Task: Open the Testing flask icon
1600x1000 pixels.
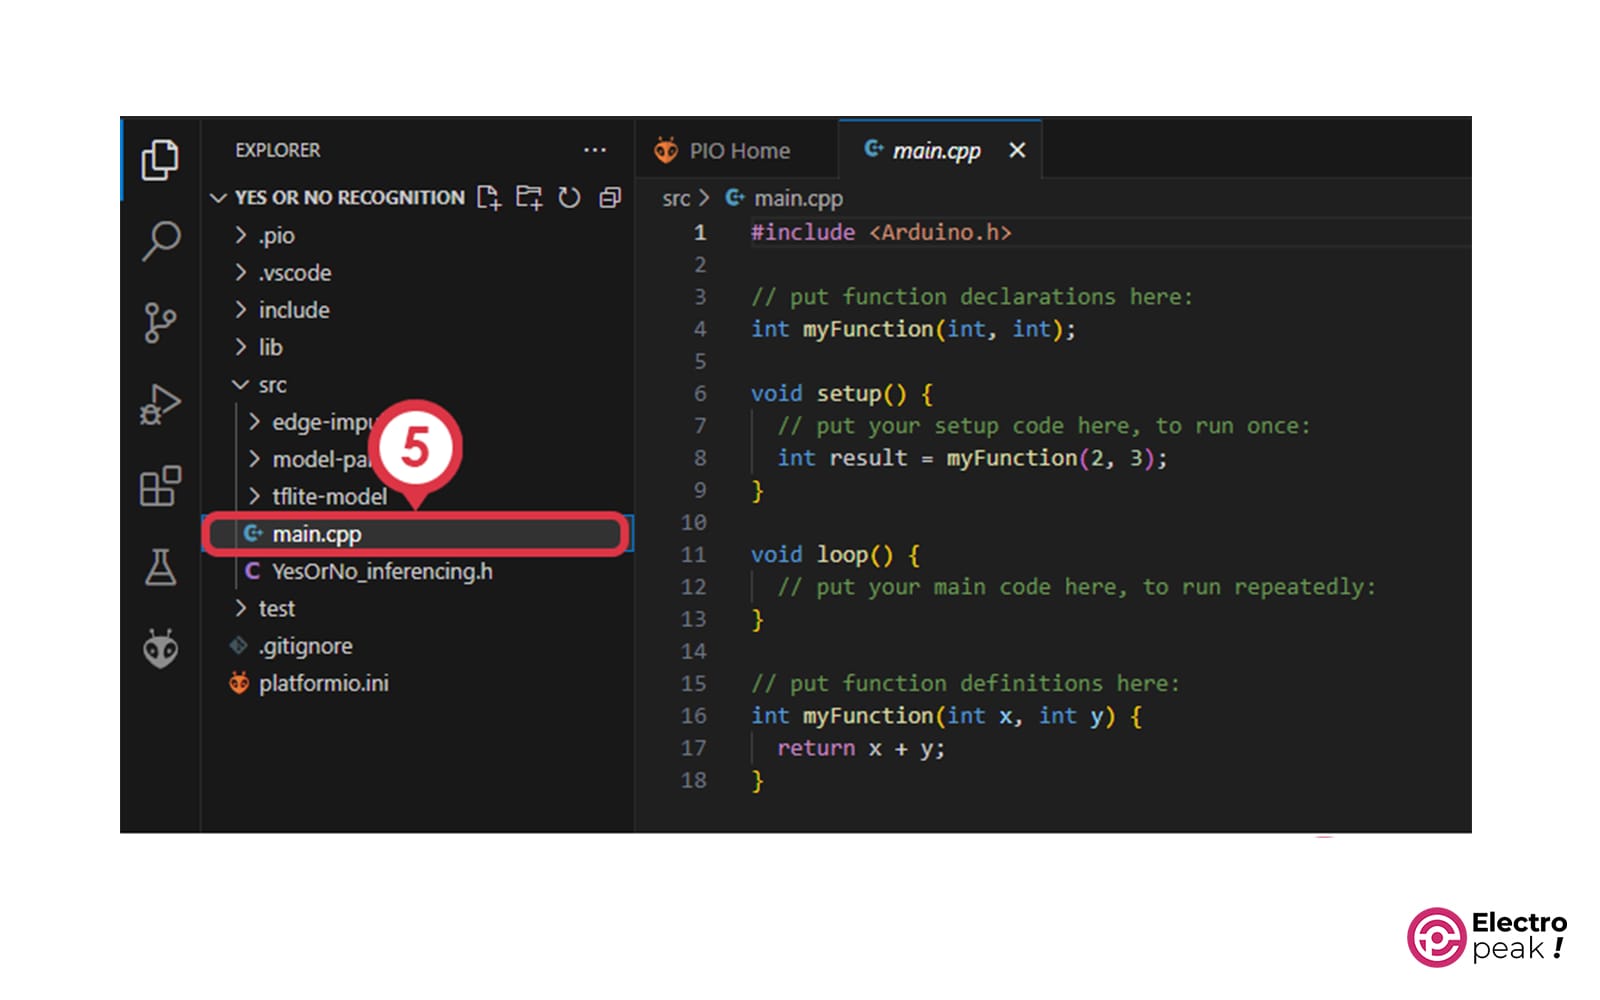Action: (160, 567)
